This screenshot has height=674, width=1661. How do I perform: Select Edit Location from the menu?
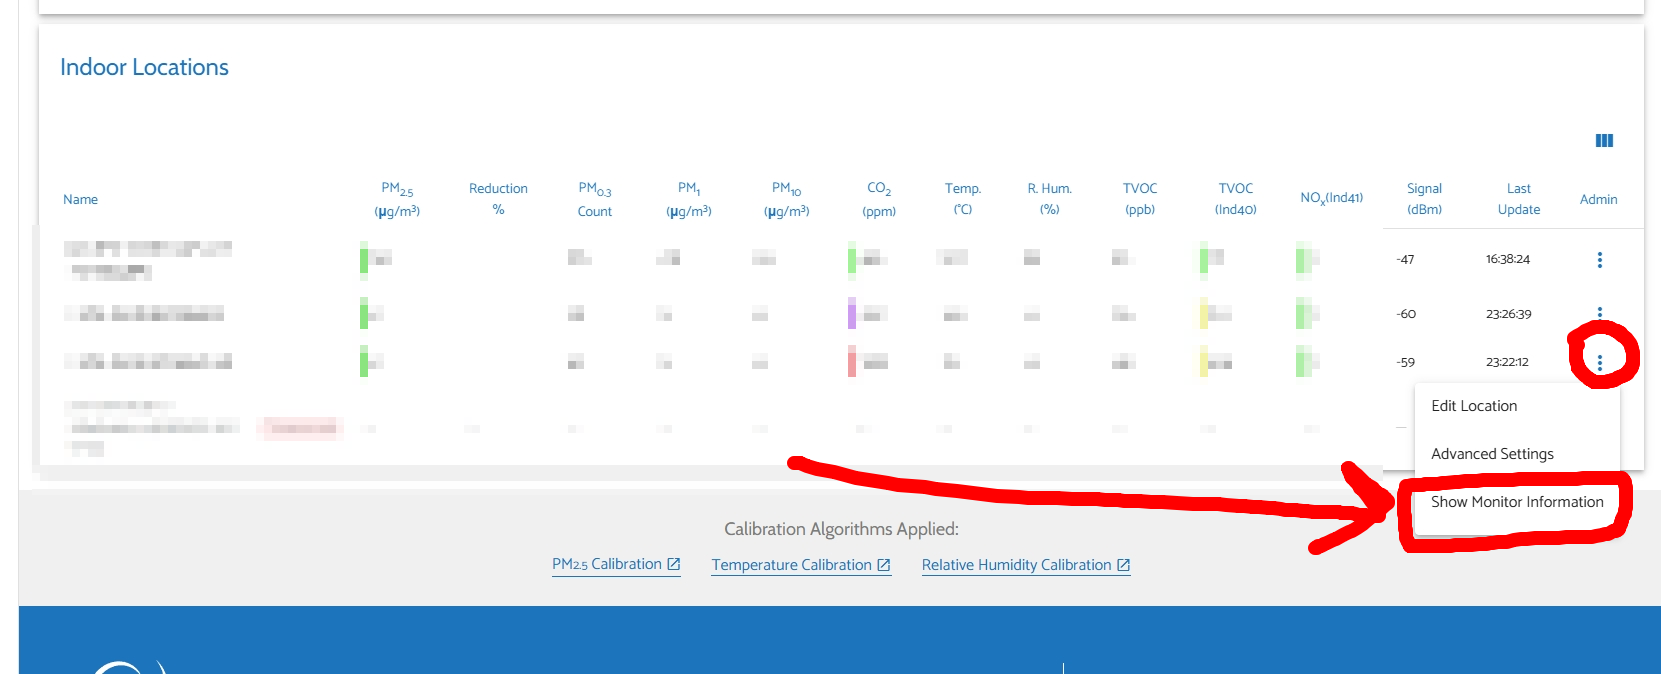[1473, 406]
